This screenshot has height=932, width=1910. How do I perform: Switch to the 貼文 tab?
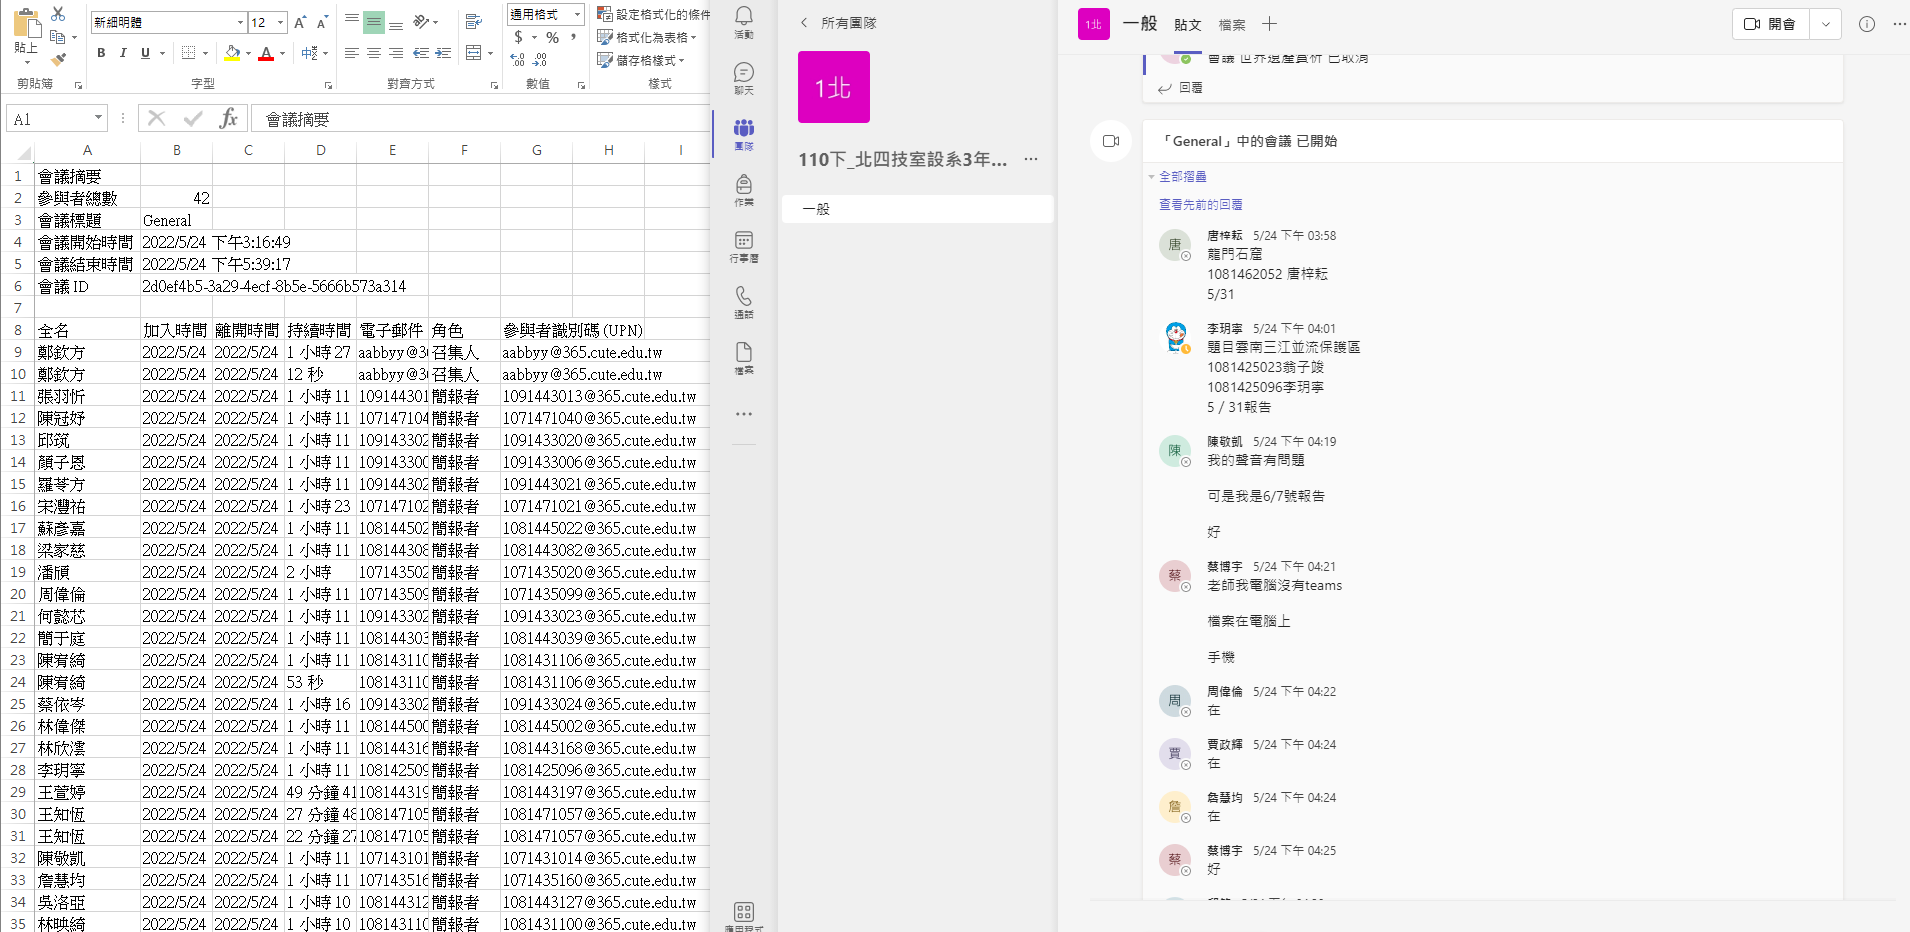1187,25
